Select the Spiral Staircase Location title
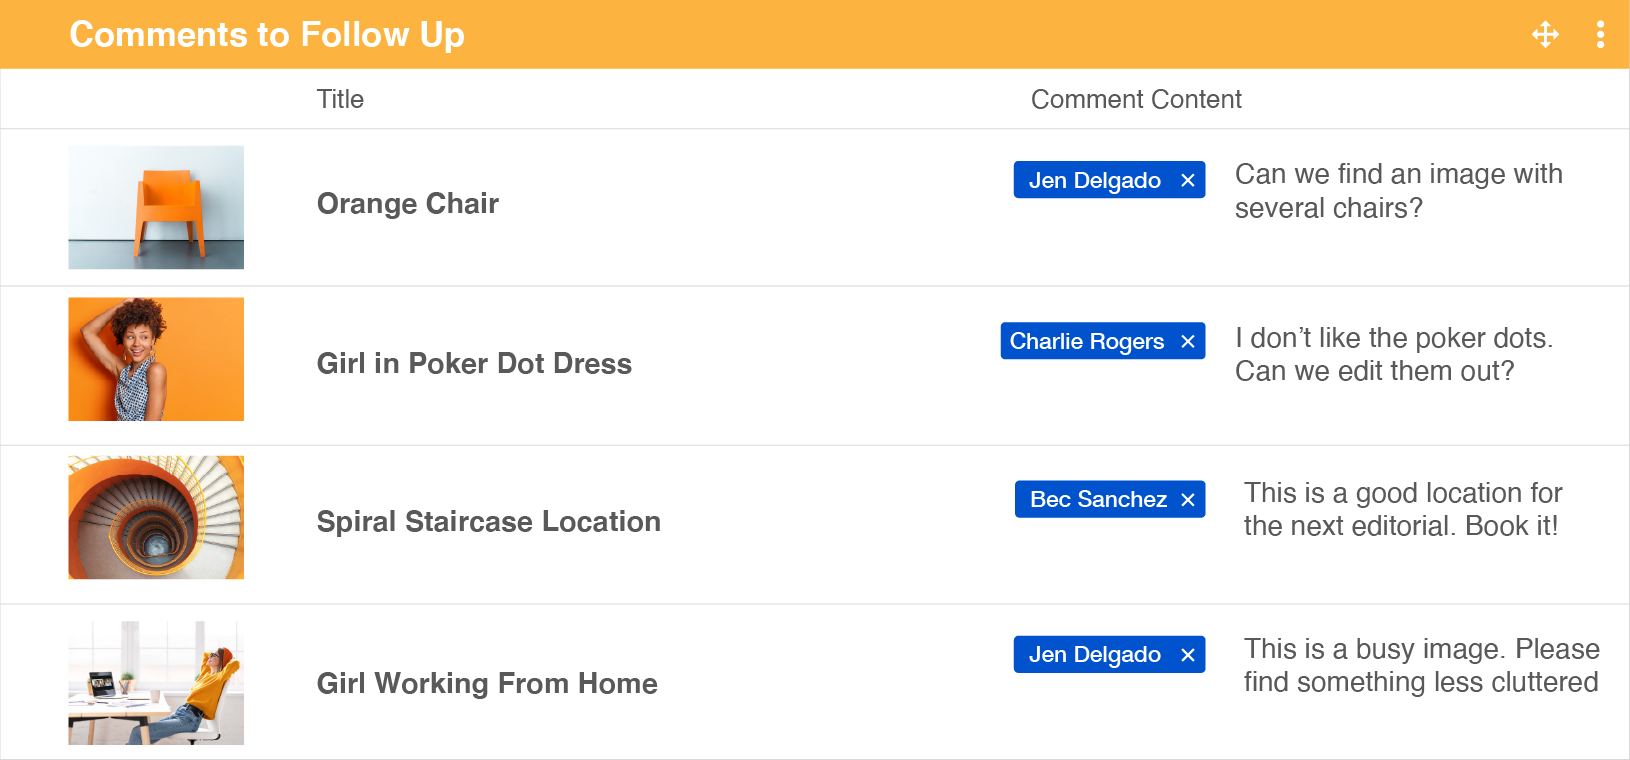 [488, 521]
